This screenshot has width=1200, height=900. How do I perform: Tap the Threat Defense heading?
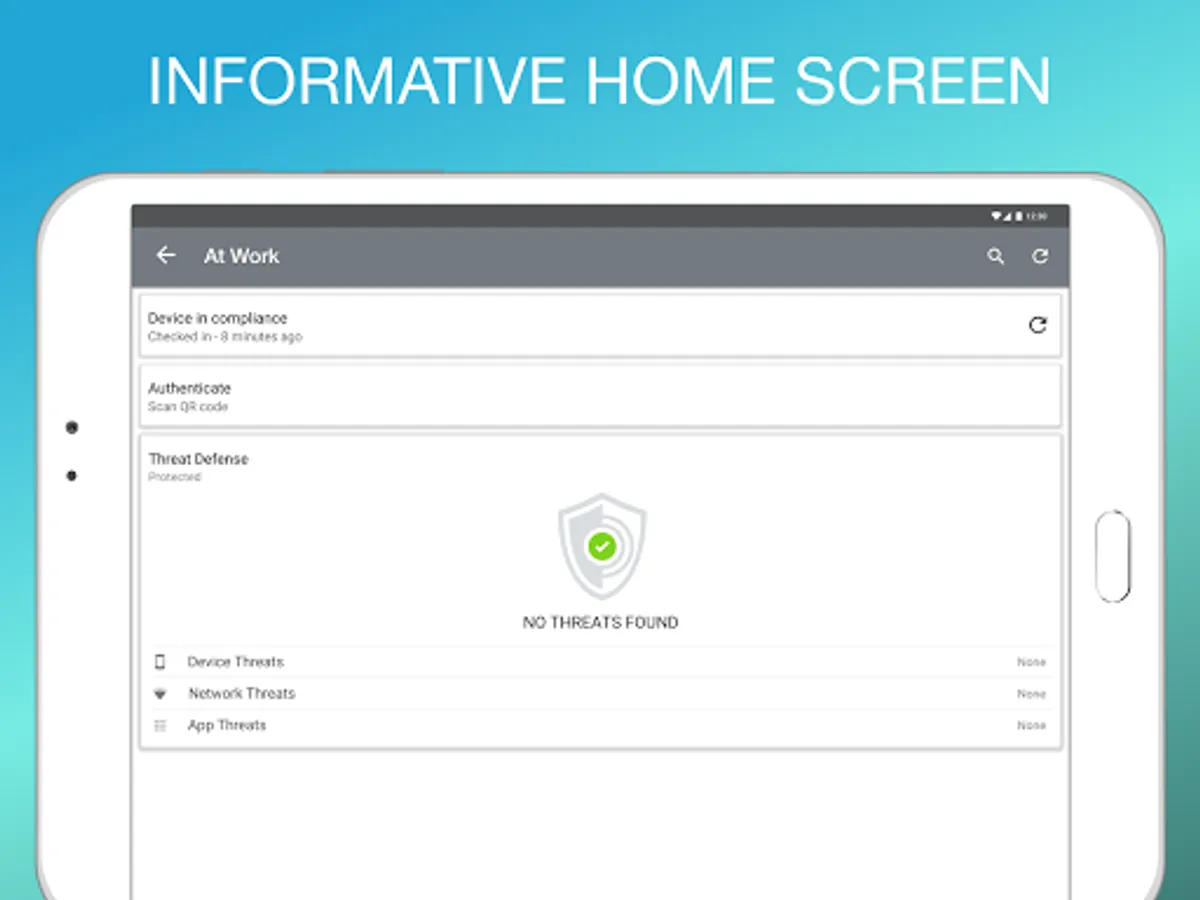pos(198,459)
